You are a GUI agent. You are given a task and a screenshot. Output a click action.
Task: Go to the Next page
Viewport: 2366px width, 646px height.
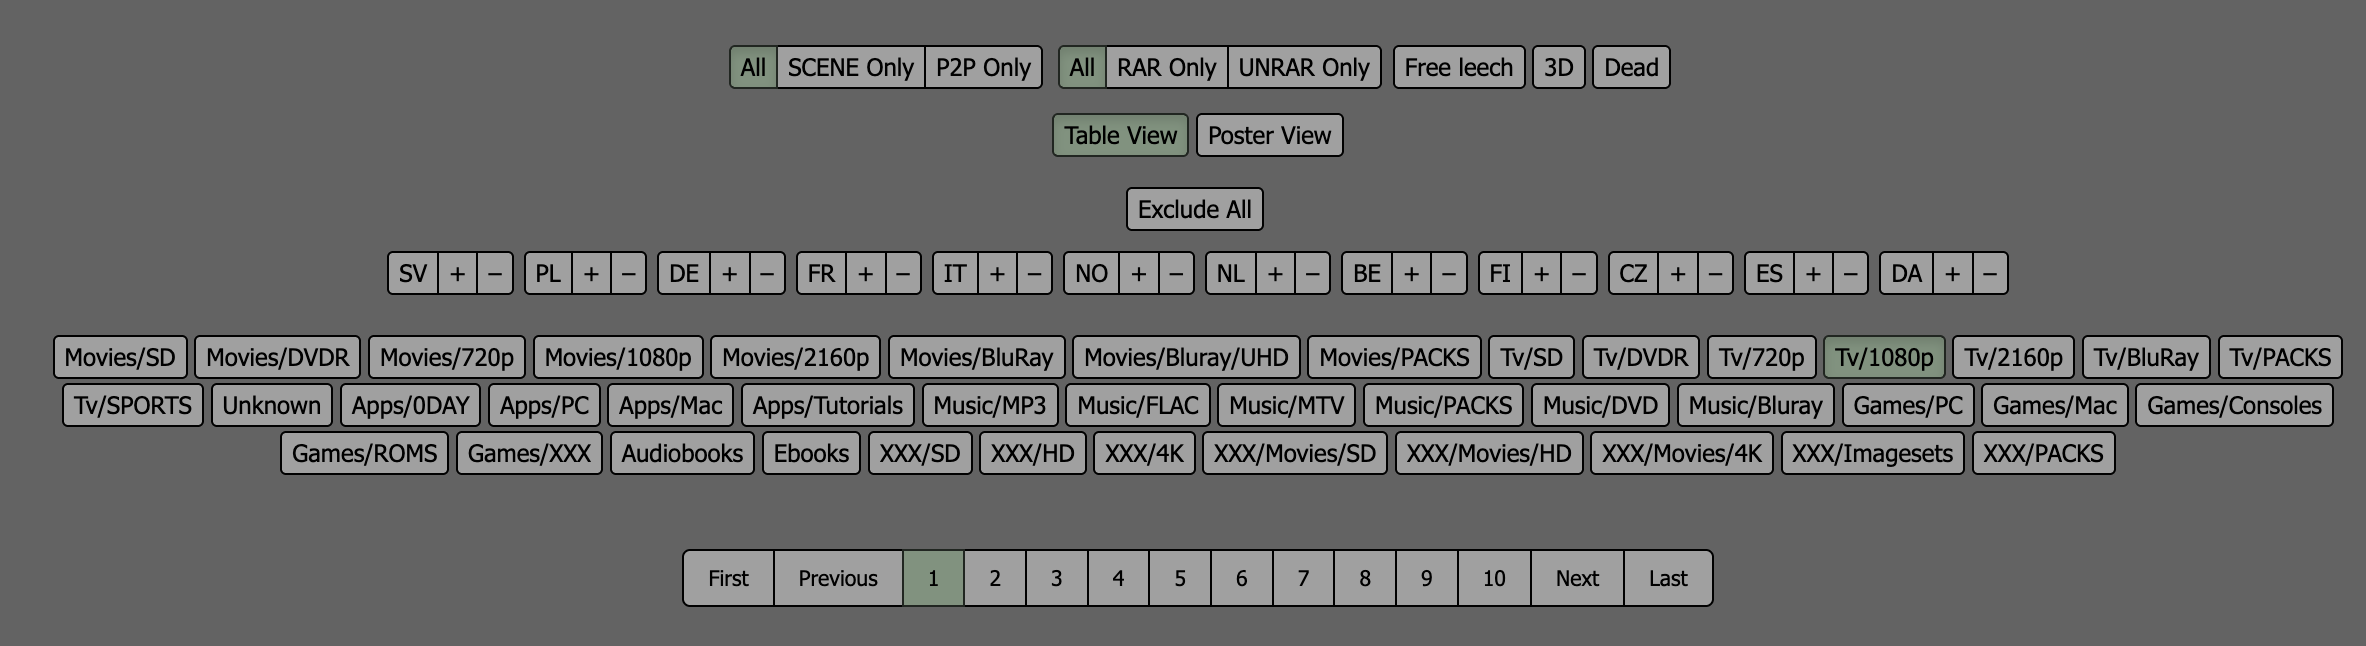pos(1577,579)
